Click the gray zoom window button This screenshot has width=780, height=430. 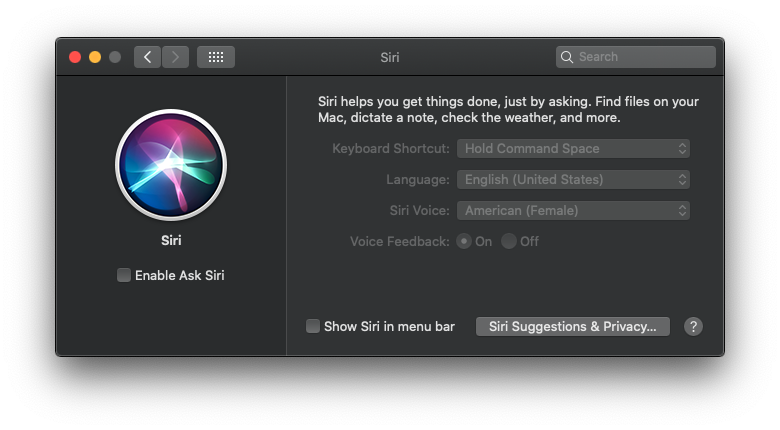point(115,57)
